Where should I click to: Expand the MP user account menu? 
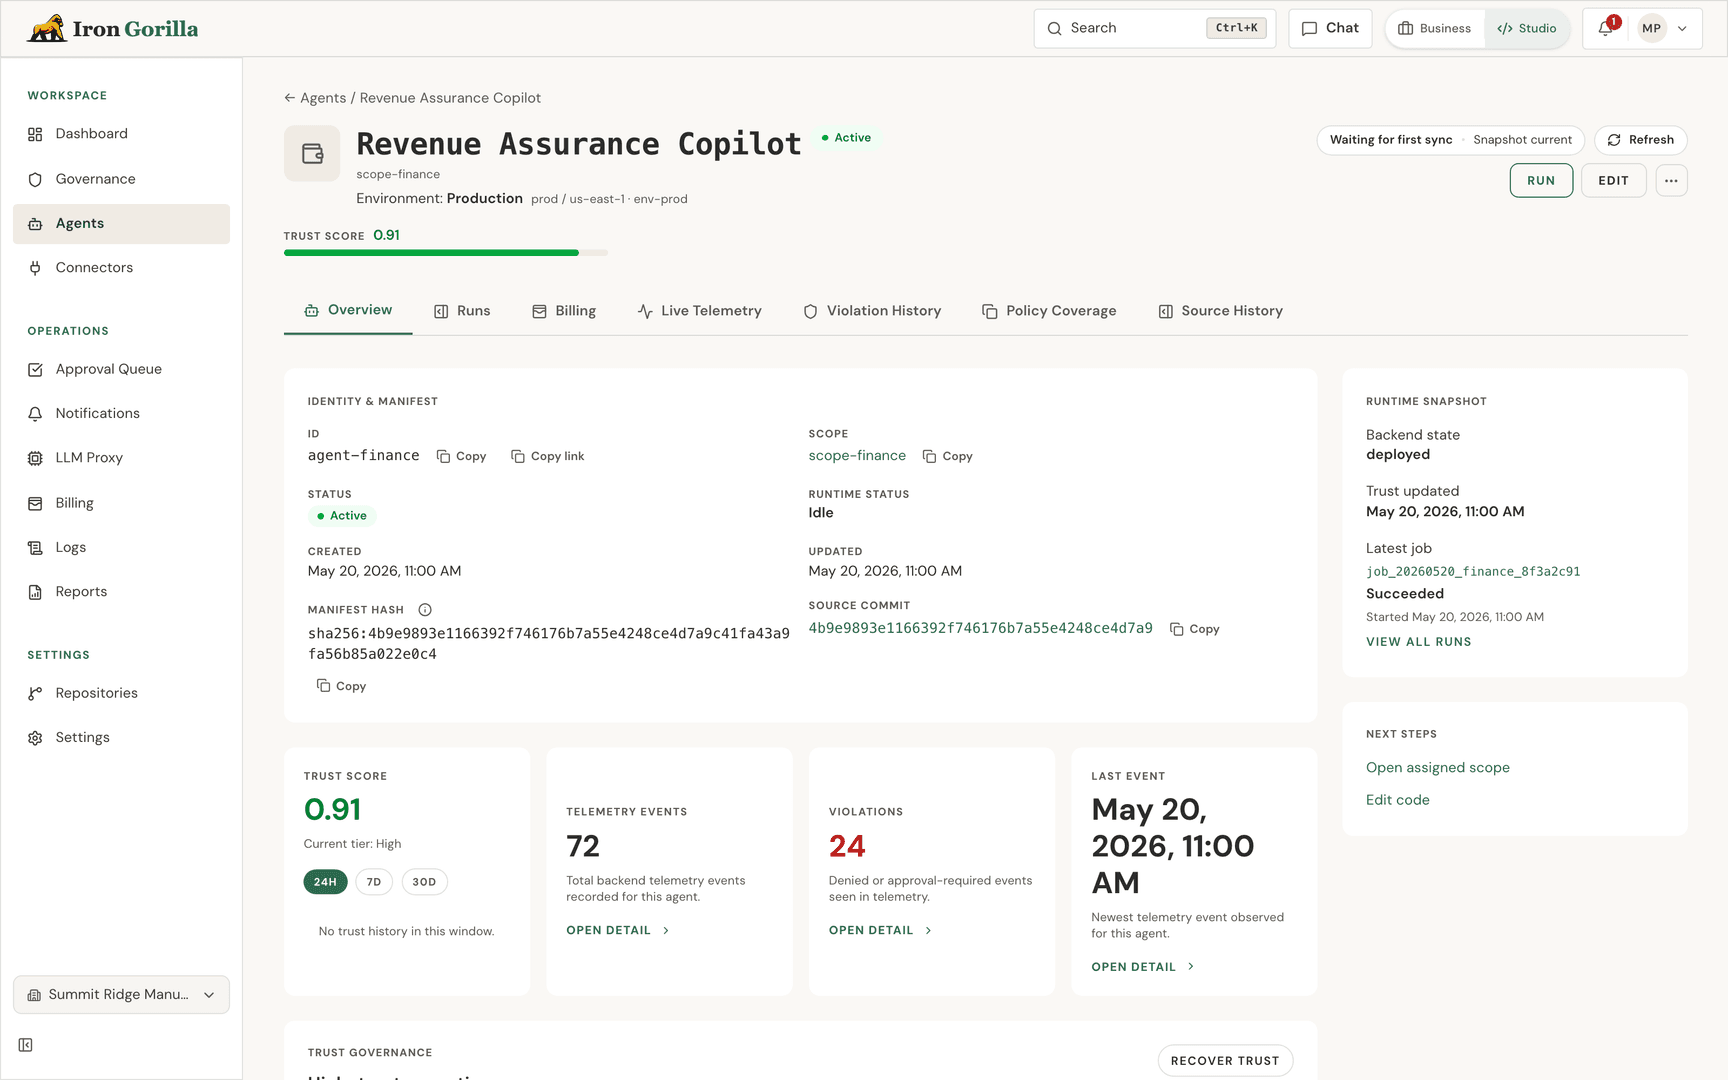pos(1664,28)
